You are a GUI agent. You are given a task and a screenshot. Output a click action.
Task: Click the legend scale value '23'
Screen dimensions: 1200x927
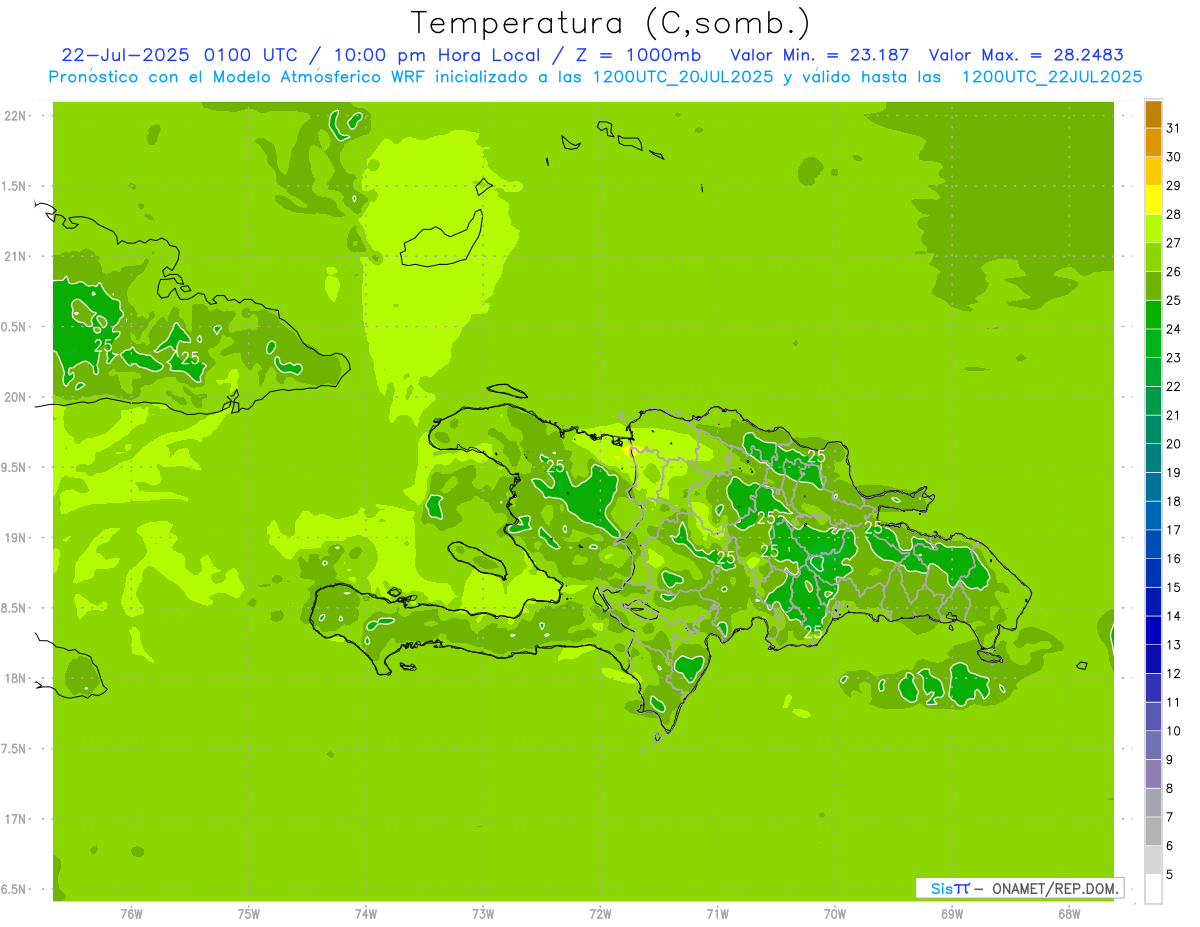tap(1174, 358)
